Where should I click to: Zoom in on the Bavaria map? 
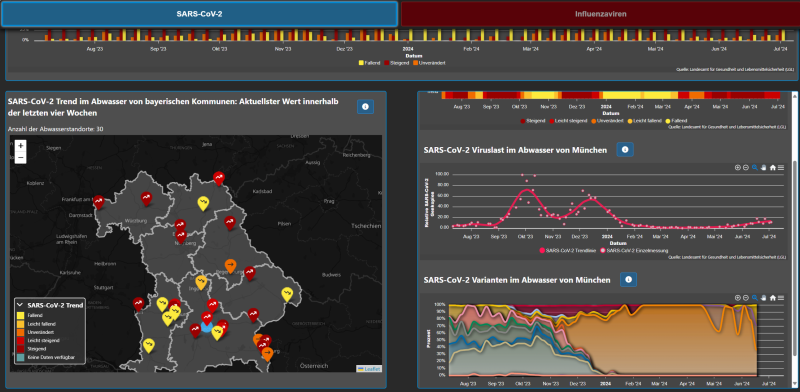[20, 145]
